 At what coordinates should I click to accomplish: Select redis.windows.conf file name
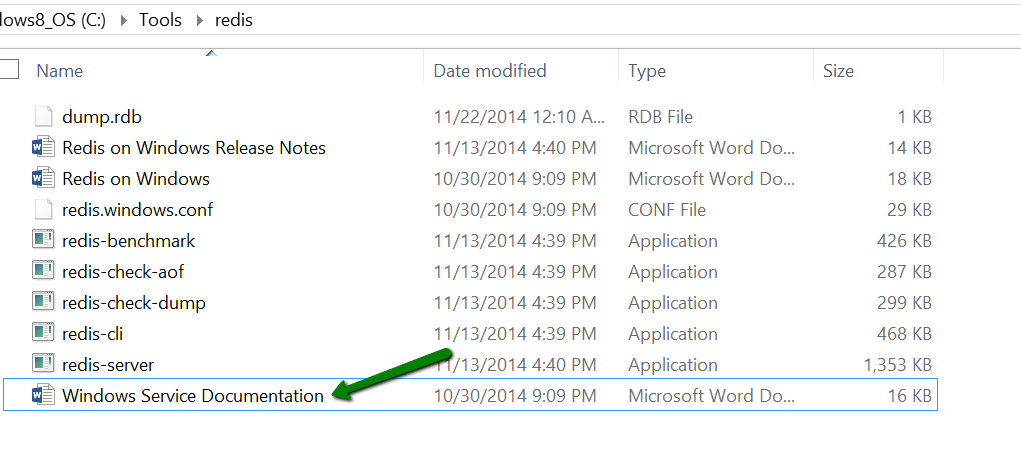[x=137, y=210]
